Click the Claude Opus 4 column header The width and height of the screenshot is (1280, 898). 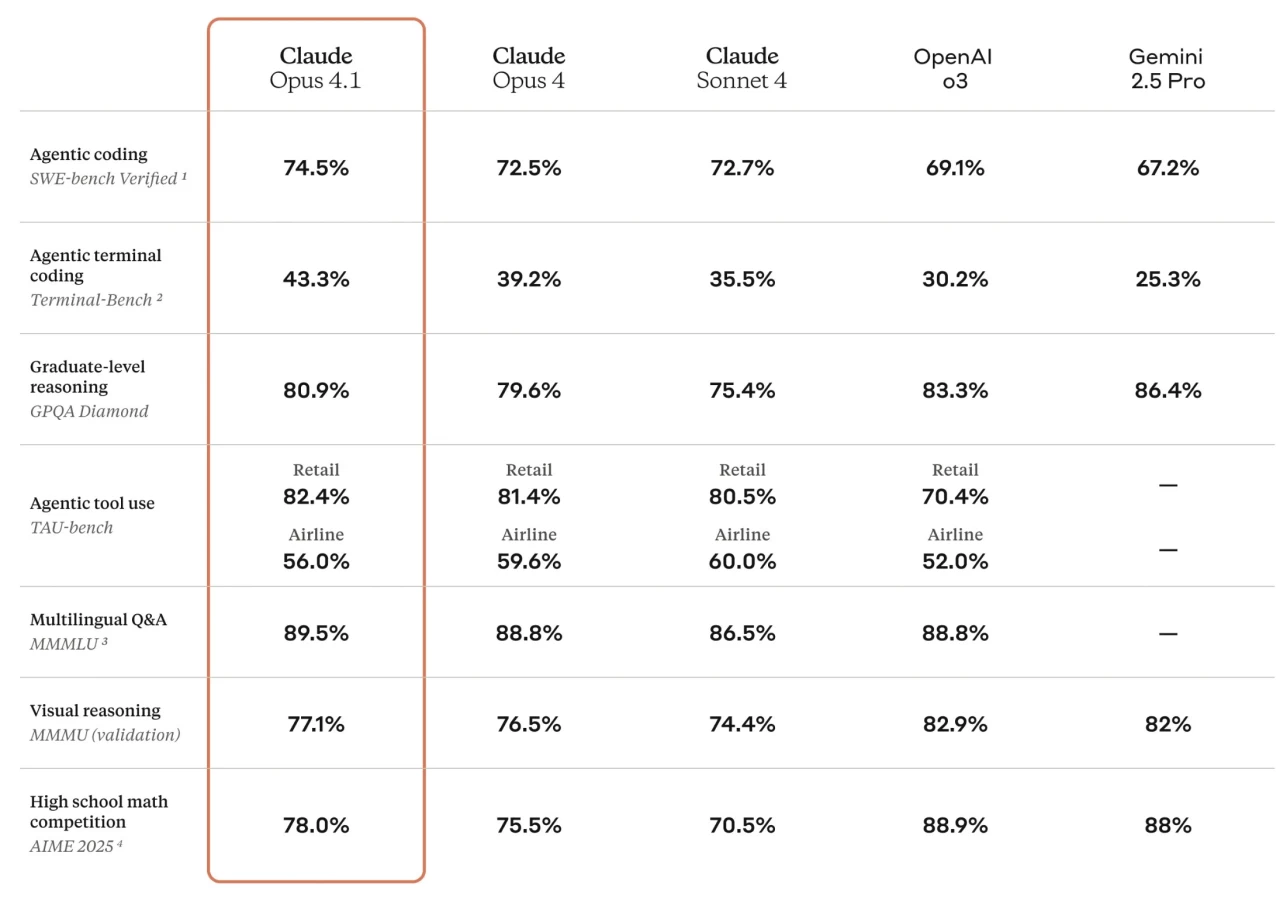pos(528,68)
